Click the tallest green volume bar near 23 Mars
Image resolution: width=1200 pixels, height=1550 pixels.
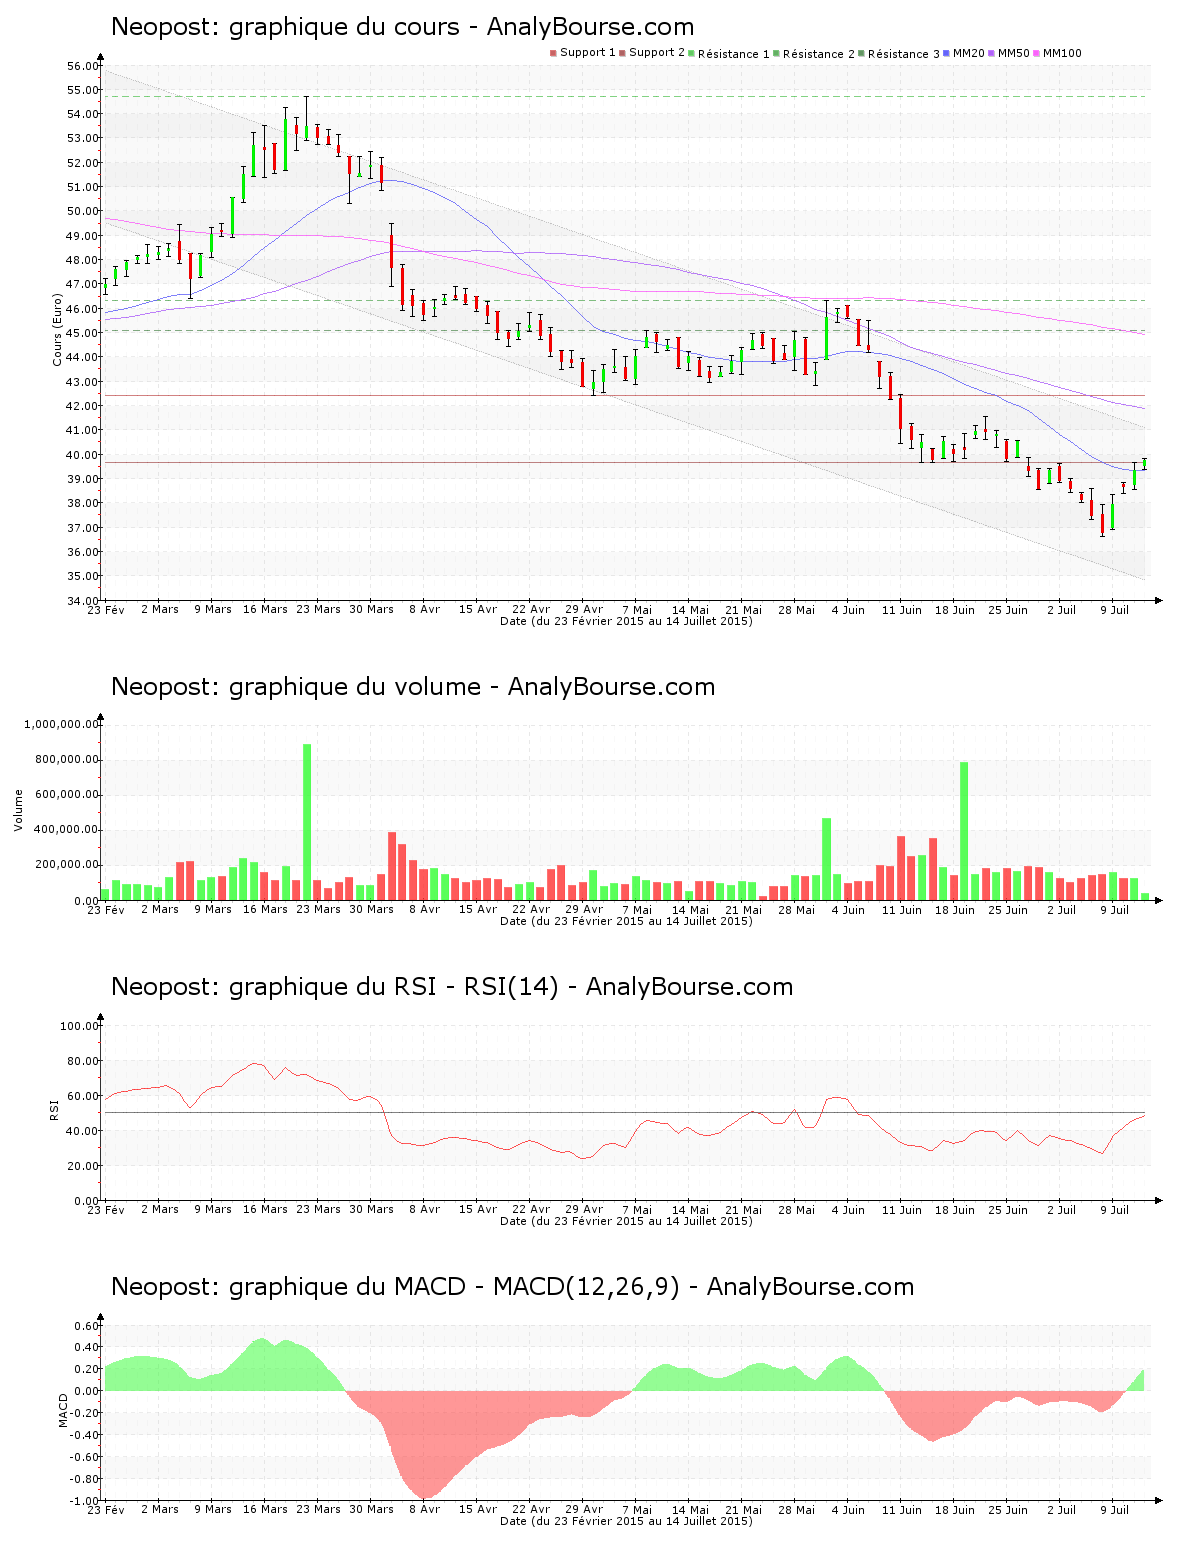pyautogui.click(x=307, y=822)
